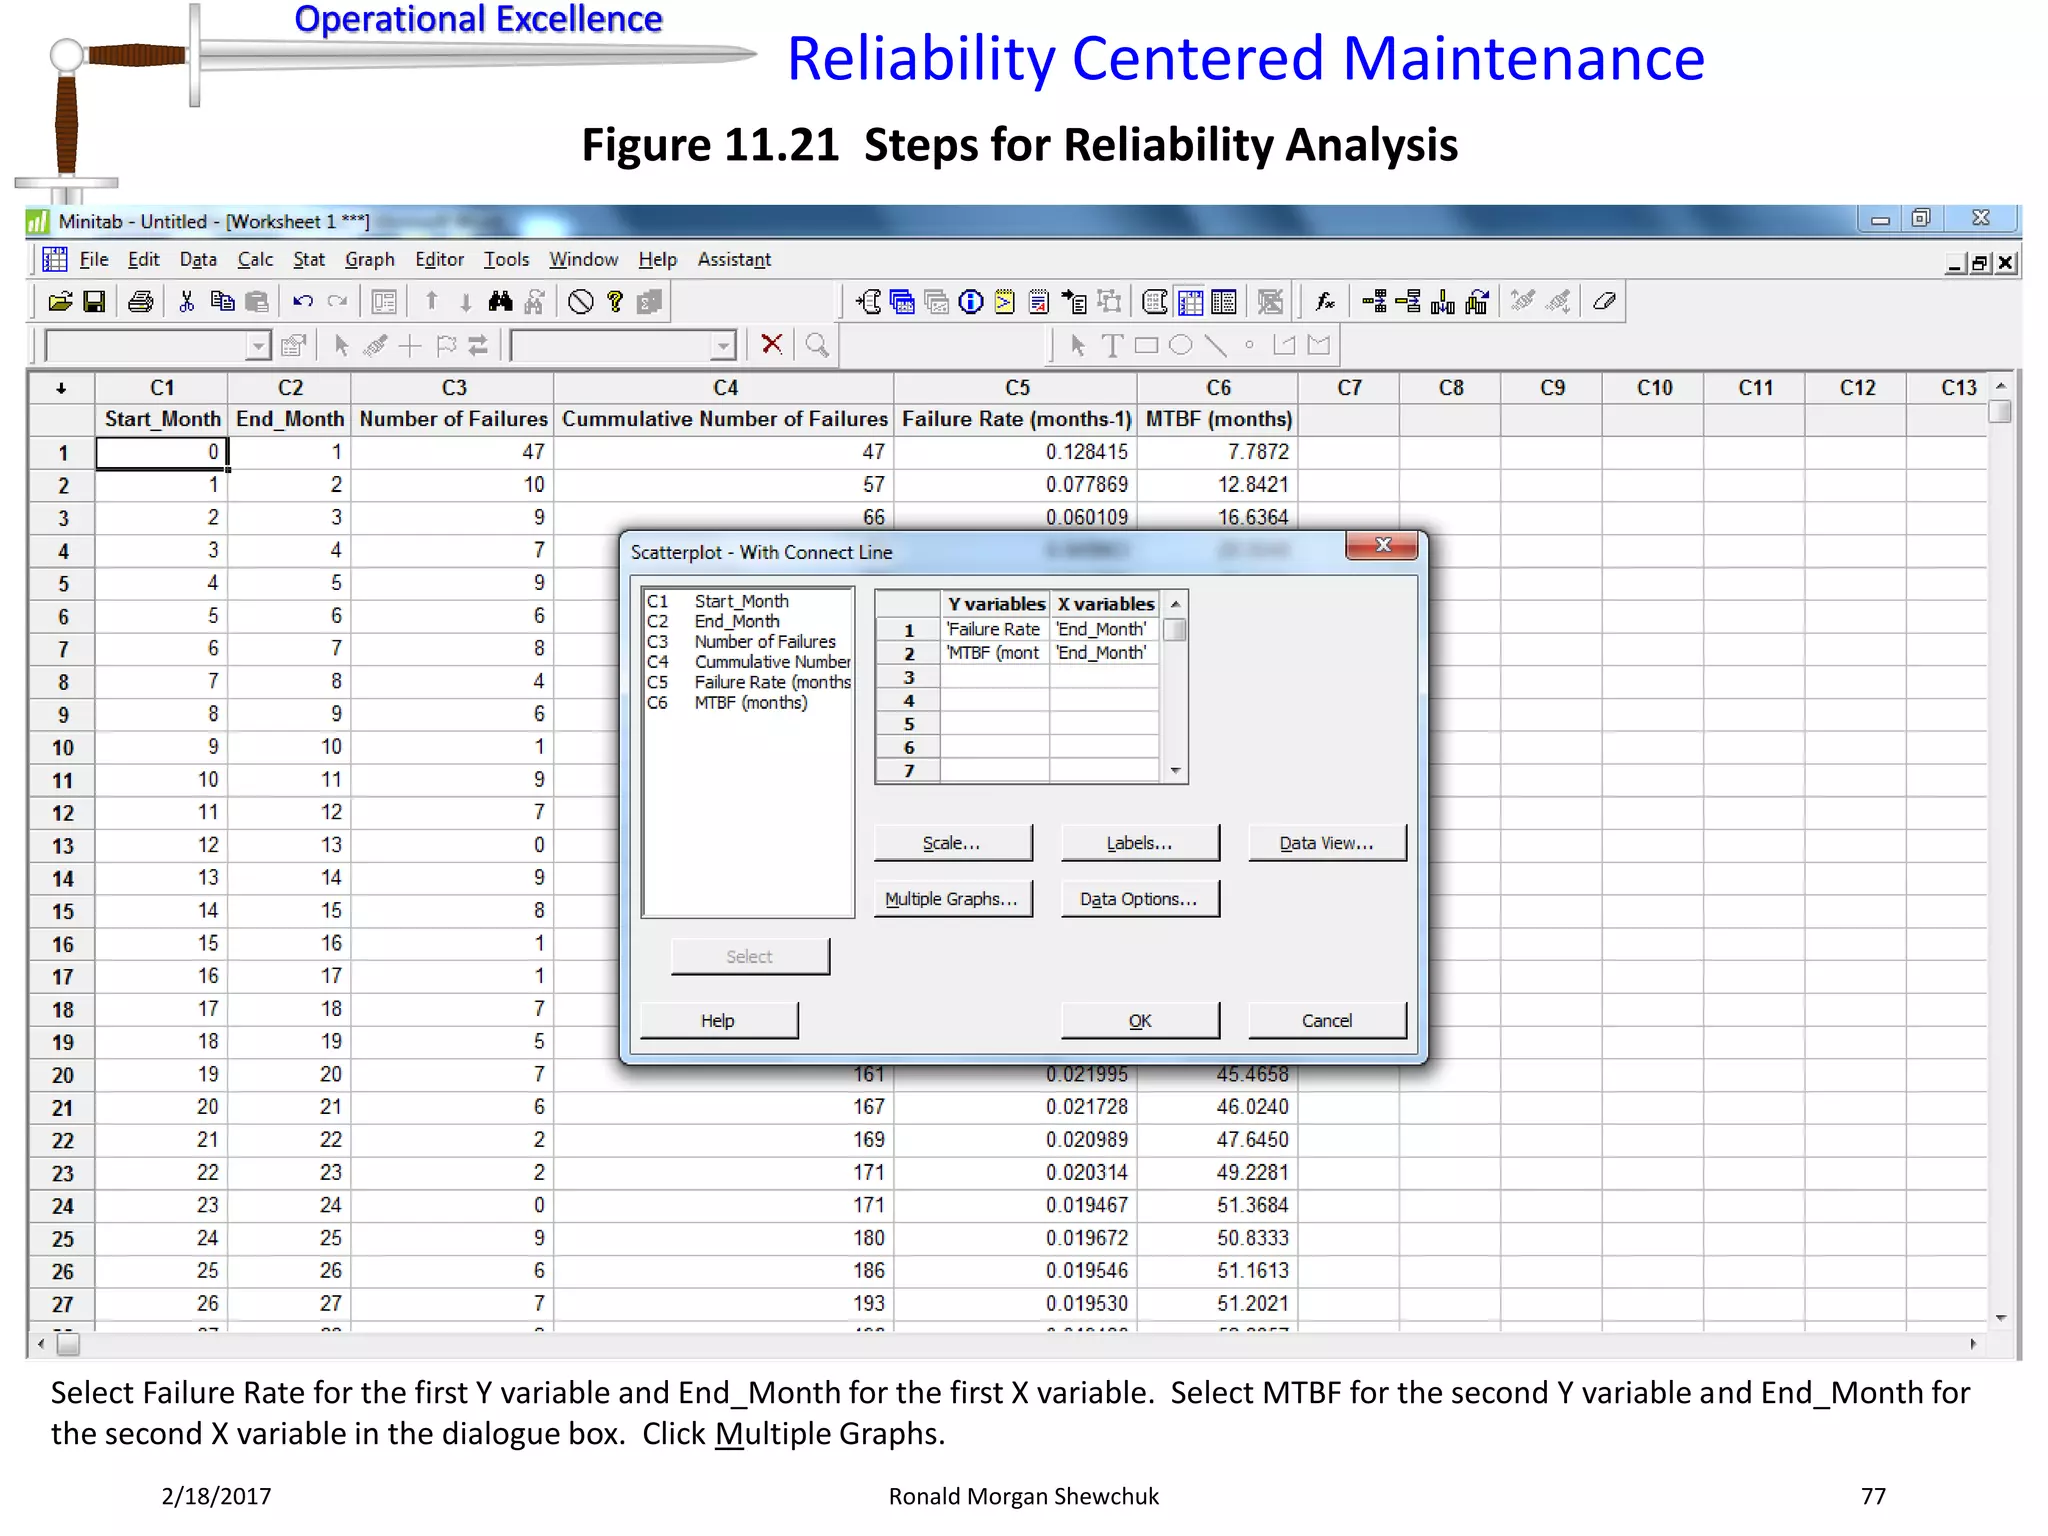2048x1536 pixels.
Task: Click the Session Window scroll icon
Action: click(x=868, y=302)
